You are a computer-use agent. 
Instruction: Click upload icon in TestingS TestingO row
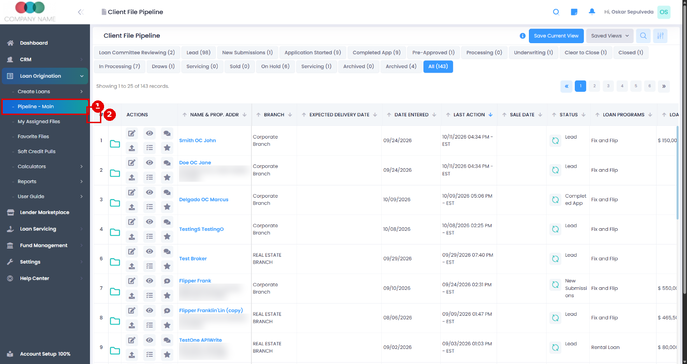click(131, 237)
